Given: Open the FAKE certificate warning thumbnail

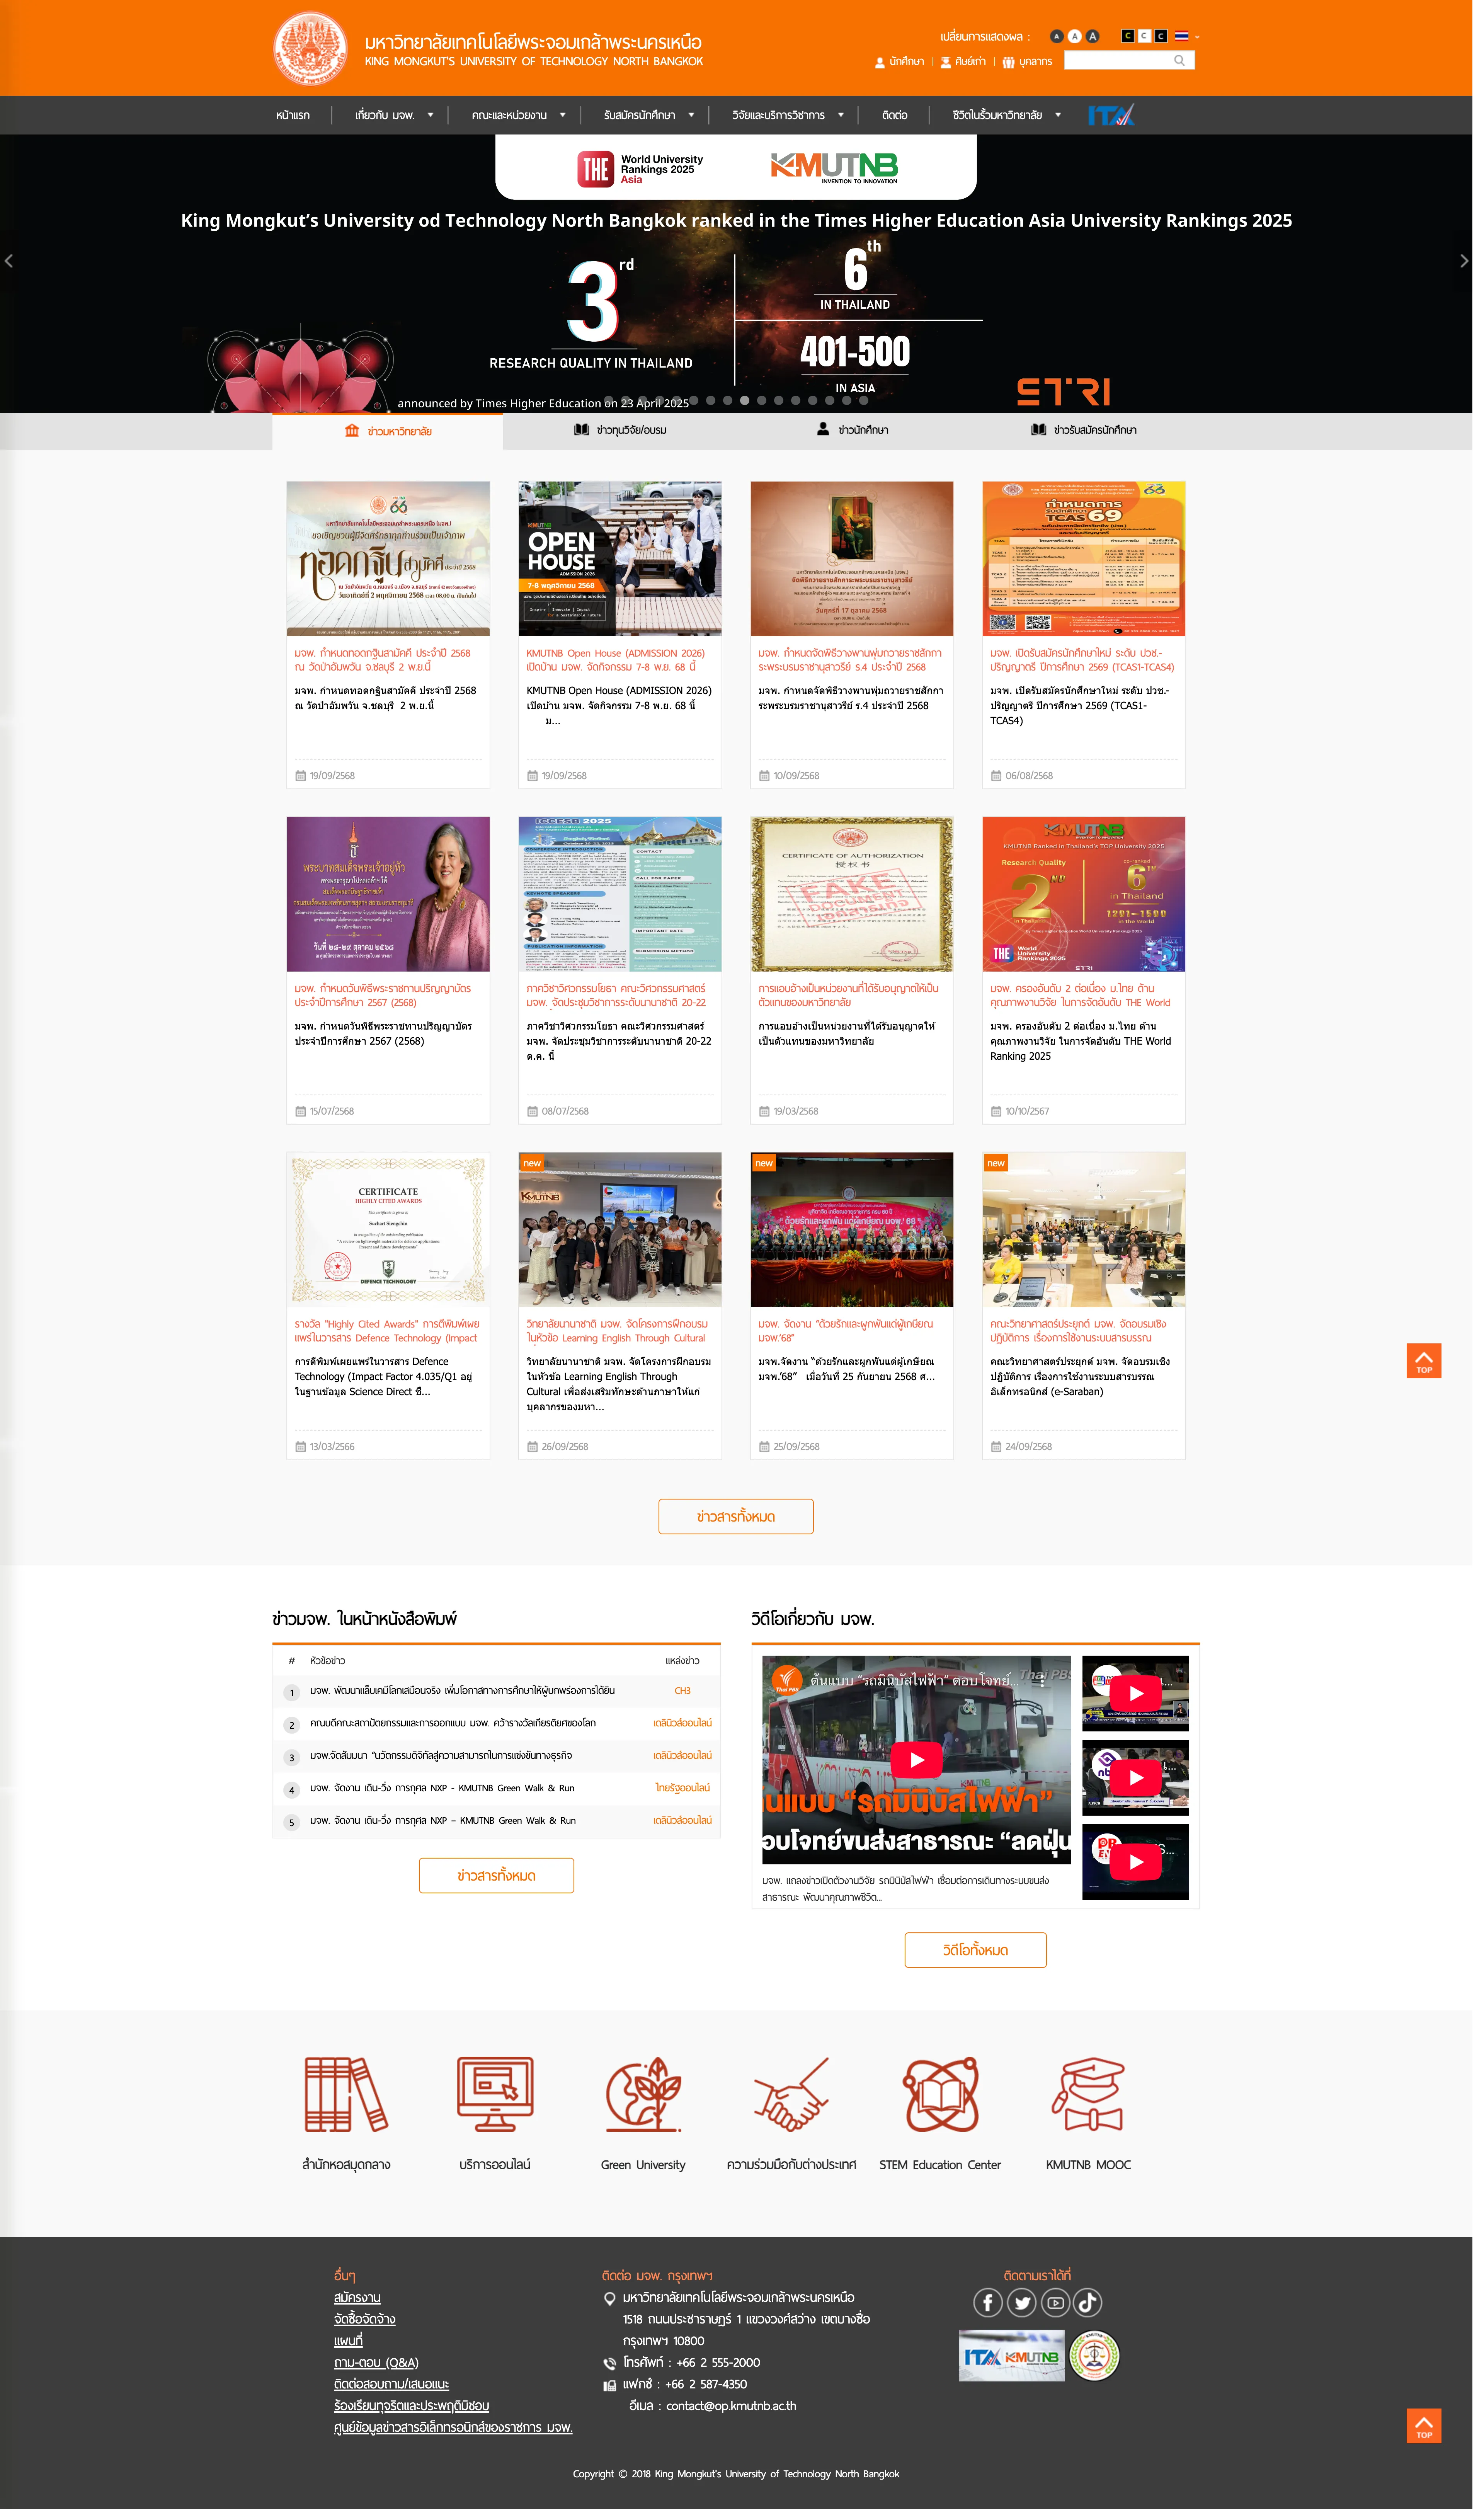Looking at the screenshot, I should point(852,894).
